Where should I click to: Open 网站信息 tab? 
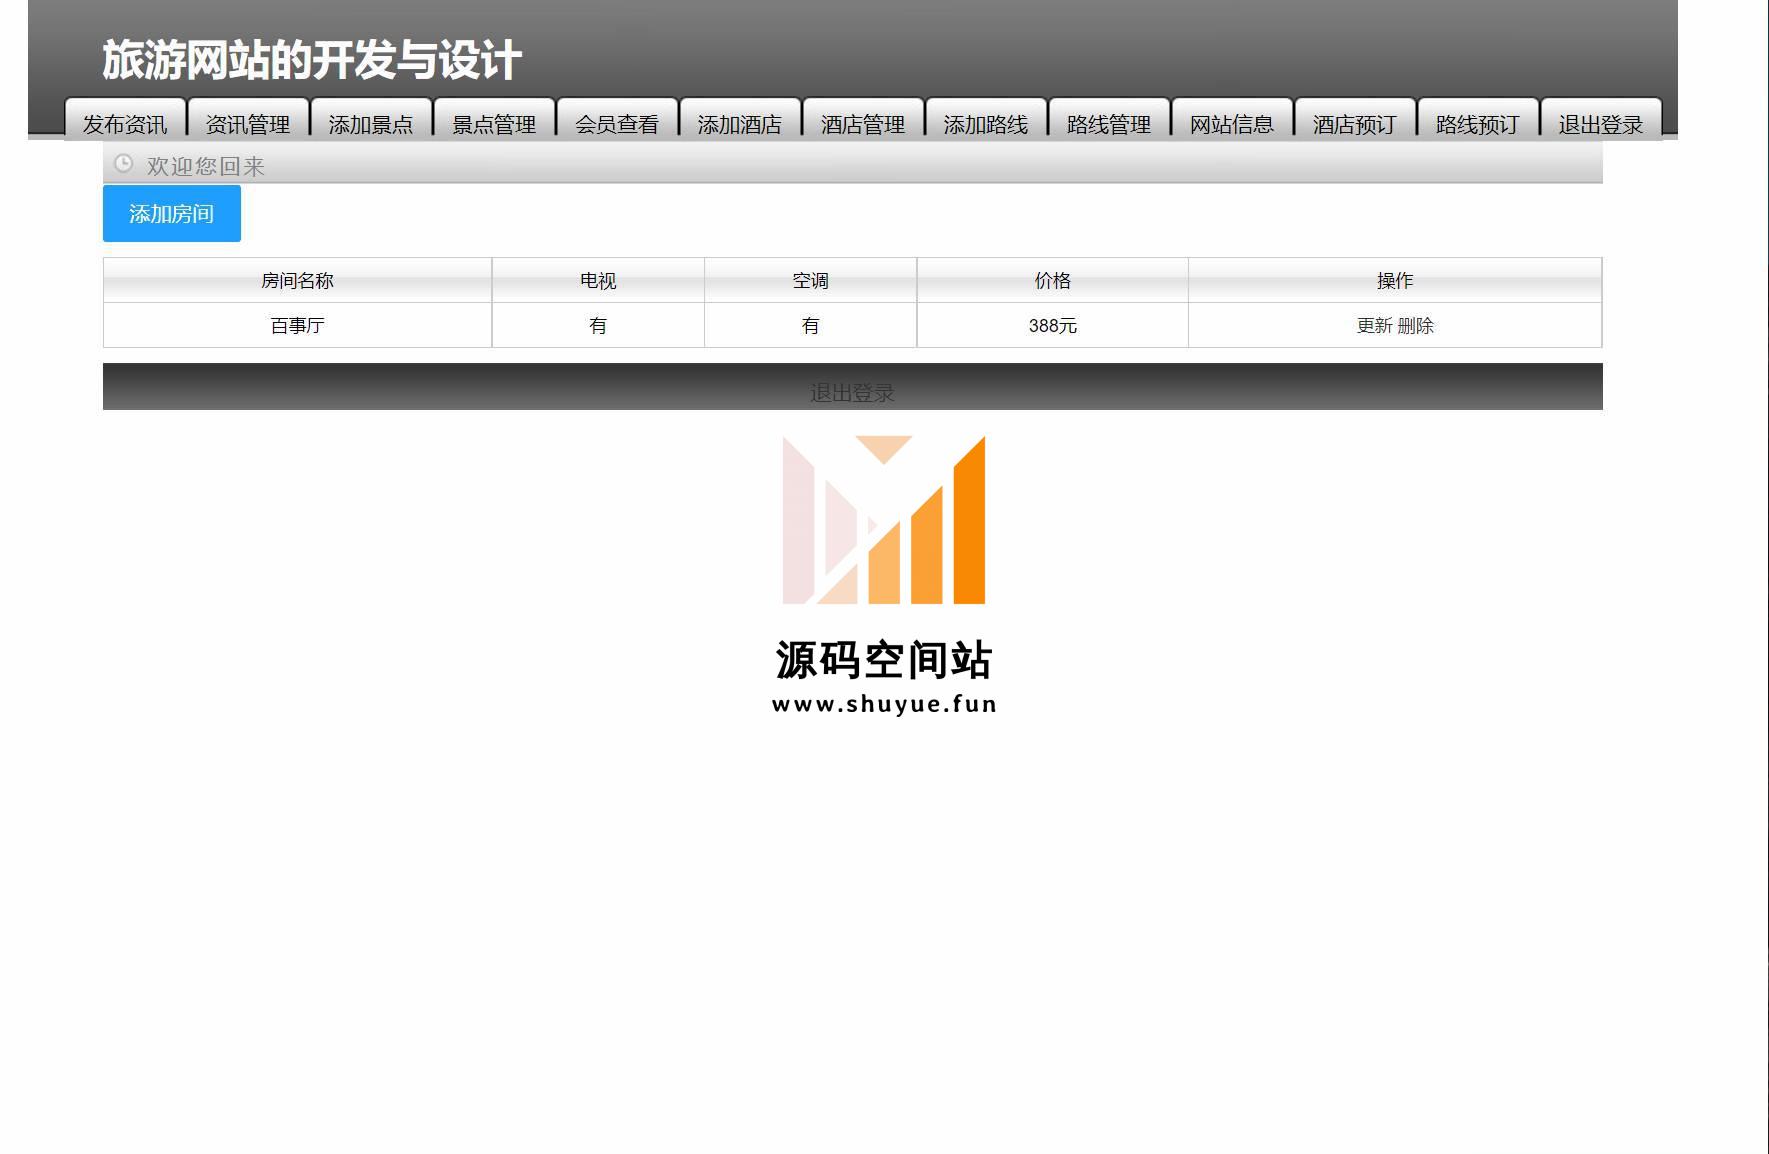coord(1232,120)
